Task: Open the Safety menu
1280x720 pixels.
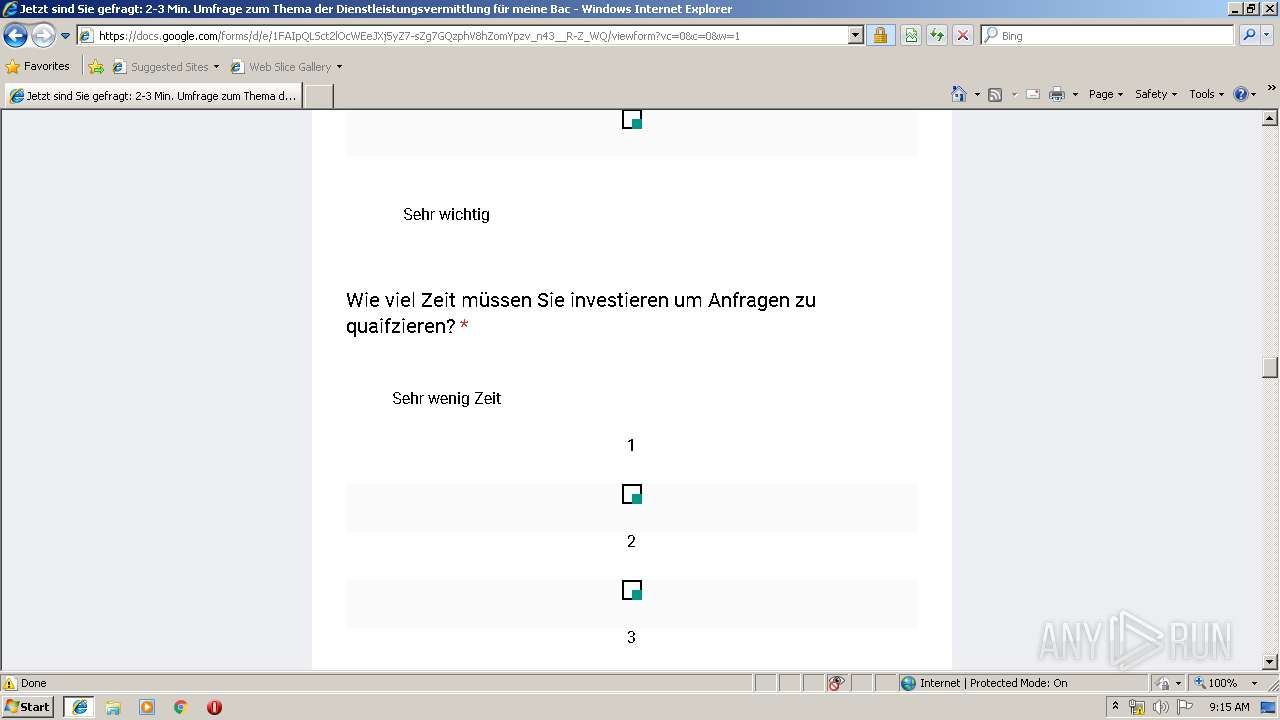Action: coord(1156,94)
